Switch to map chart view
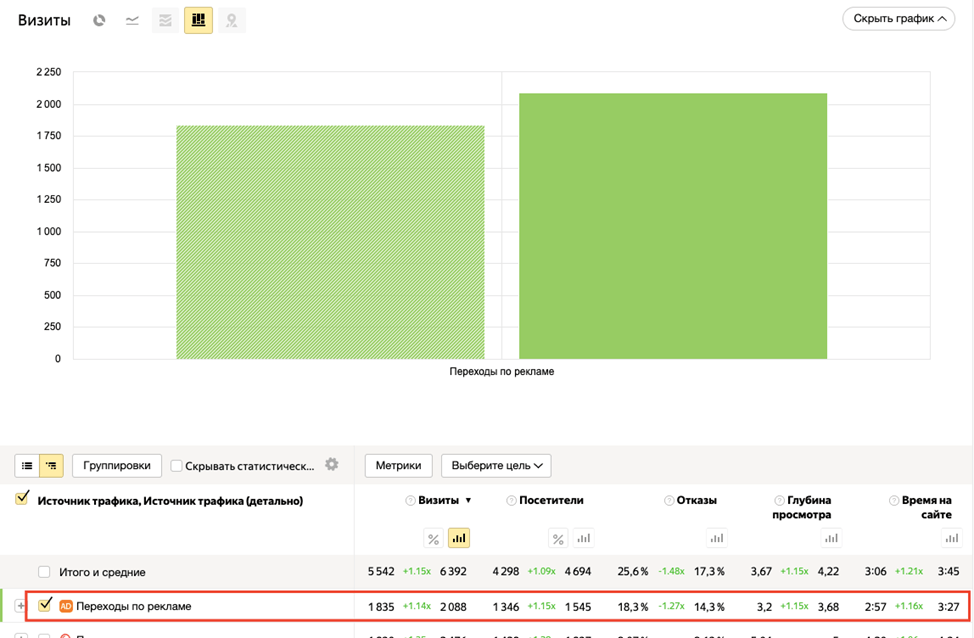Image resolution: width=974 pixels, height=638 pixels. (x=232, y=21)
